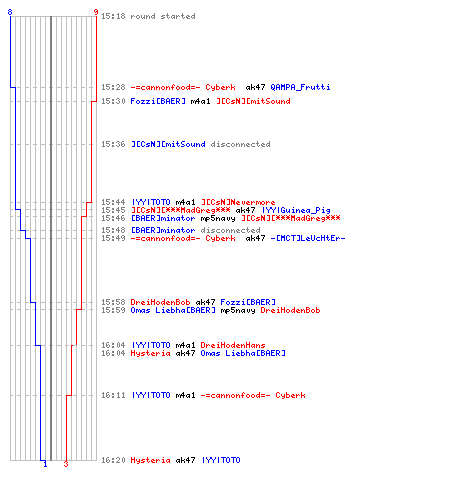Image resolution: width=450 pixels, height=500 pixels.
Task: Click the red starting count 9
Action: pos(96,12)
